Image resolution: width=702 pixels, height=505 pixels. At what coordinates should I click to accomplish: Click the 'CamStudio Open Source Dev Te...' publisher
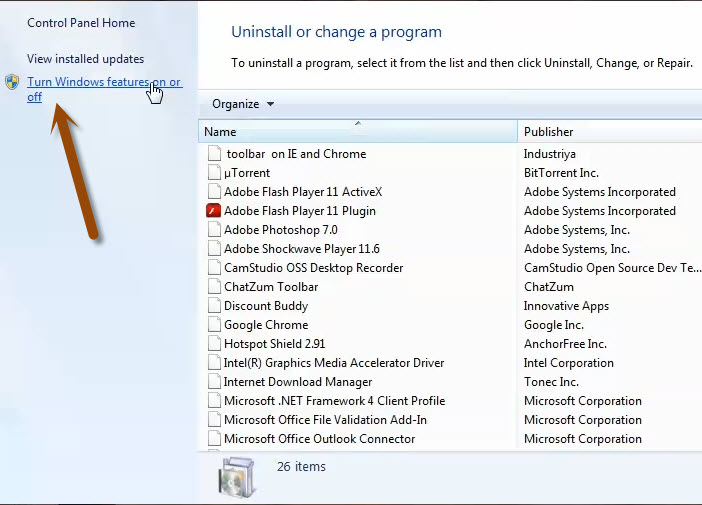click(612, 268)
